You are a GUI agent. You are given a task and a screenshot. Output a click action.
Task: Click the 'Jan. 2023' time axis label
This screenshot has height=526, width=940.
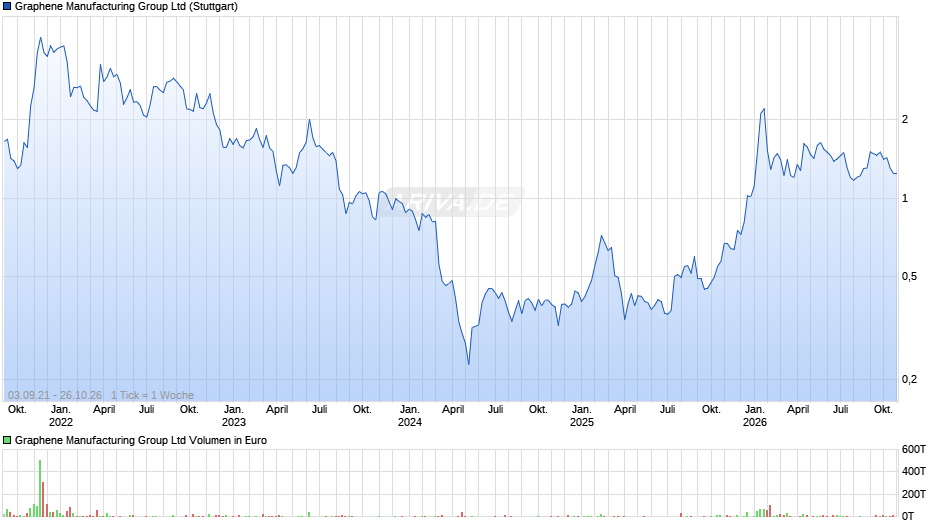tap(233, 416)
